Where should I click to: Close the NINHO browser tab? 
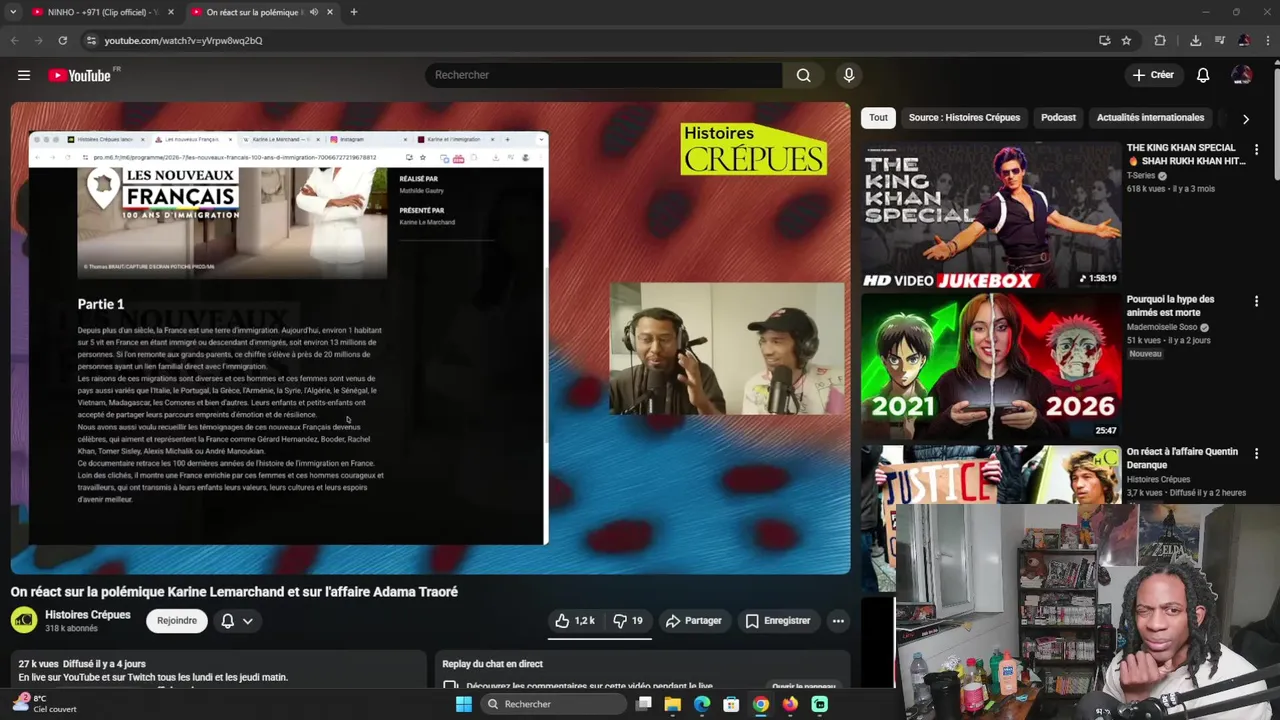tap(171, 12)
